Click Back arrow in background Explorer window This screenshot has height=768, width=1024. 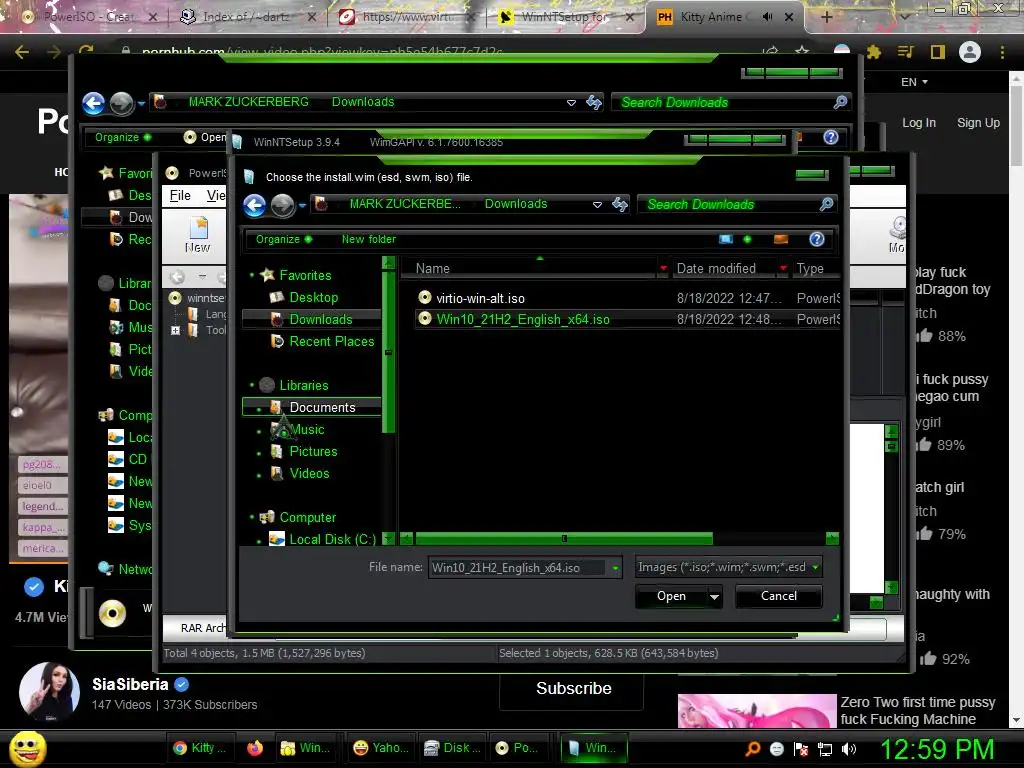[x=94, y=103]
